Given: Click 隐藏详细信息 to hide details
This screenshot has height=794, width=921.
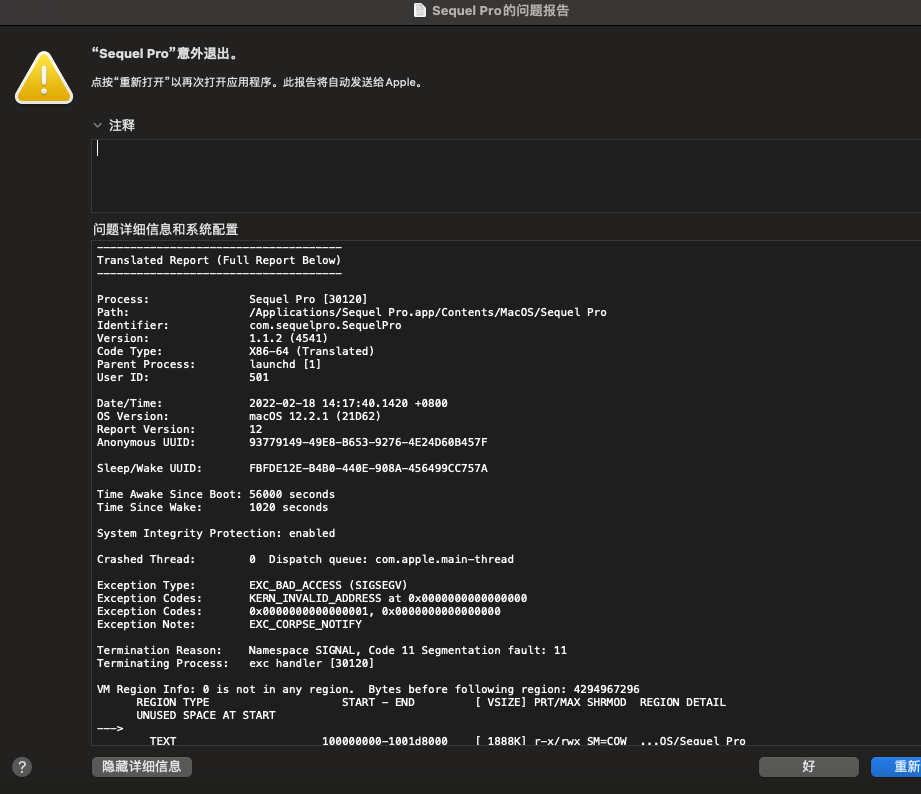Looking at the screenshot, I should (x=142, y=766).
